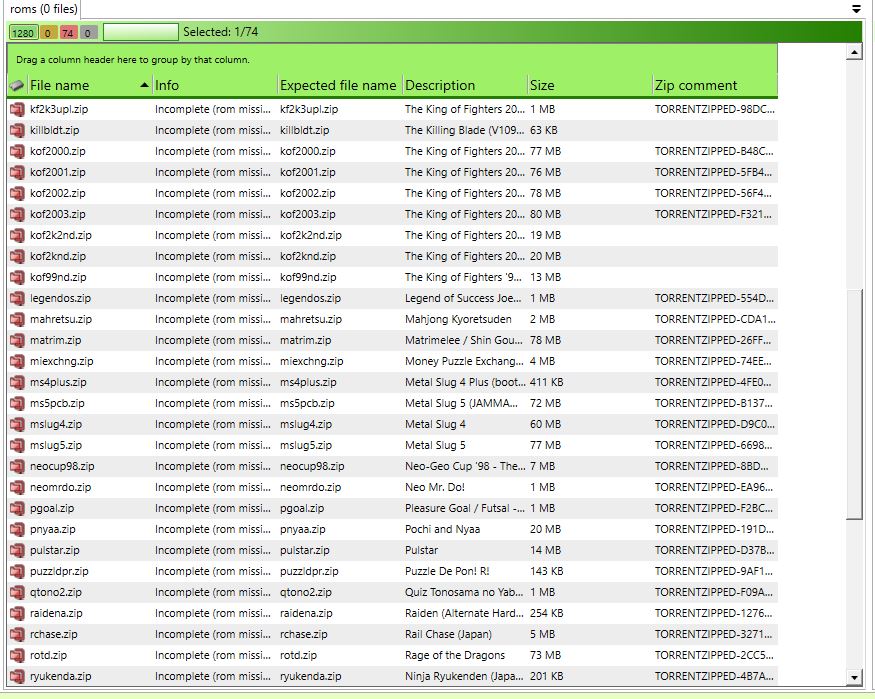Image resolution: width=875 pixels, height=699 pixels.
Task: Click the 'Metal Slug 5' description cell
Action: coord(435,446)
